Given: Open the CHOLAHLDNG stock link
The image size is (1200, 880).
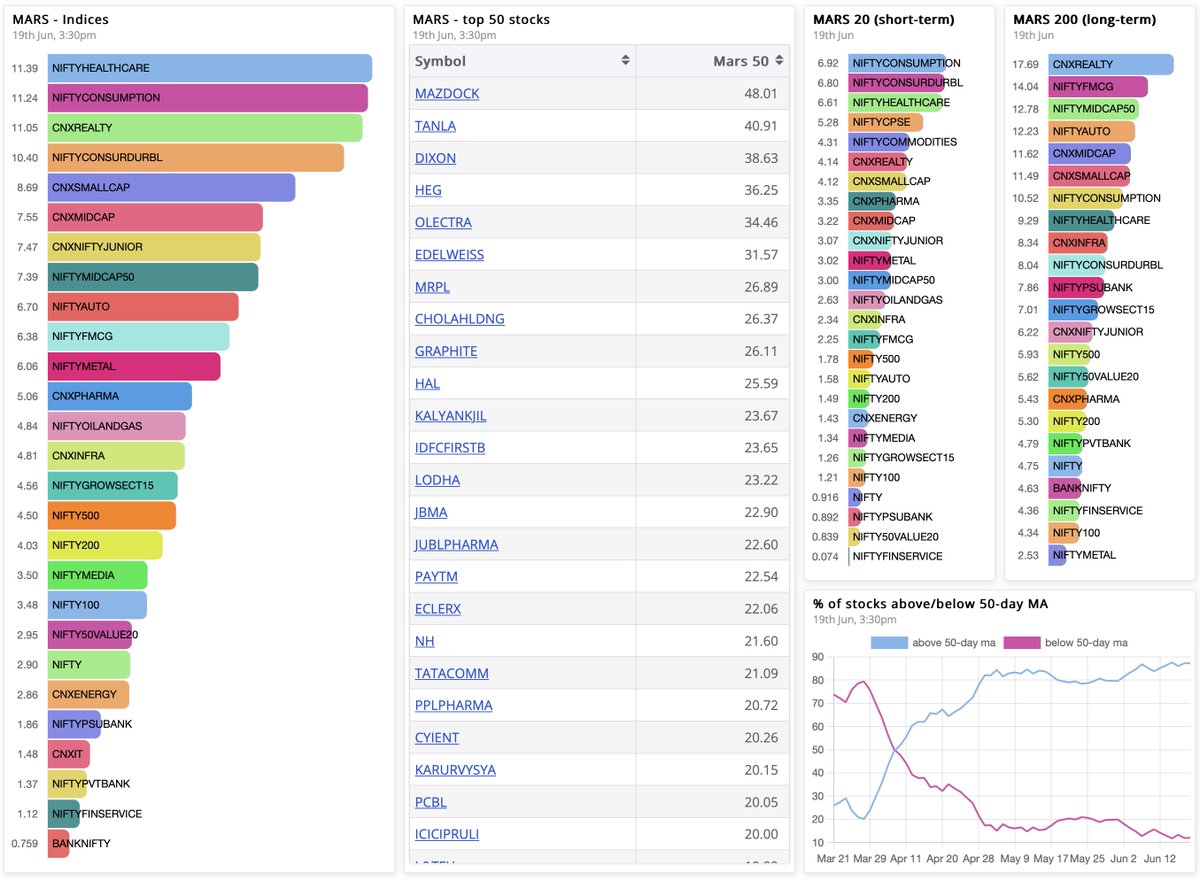Looking at the screenshot, I should (x=460, y=319).
